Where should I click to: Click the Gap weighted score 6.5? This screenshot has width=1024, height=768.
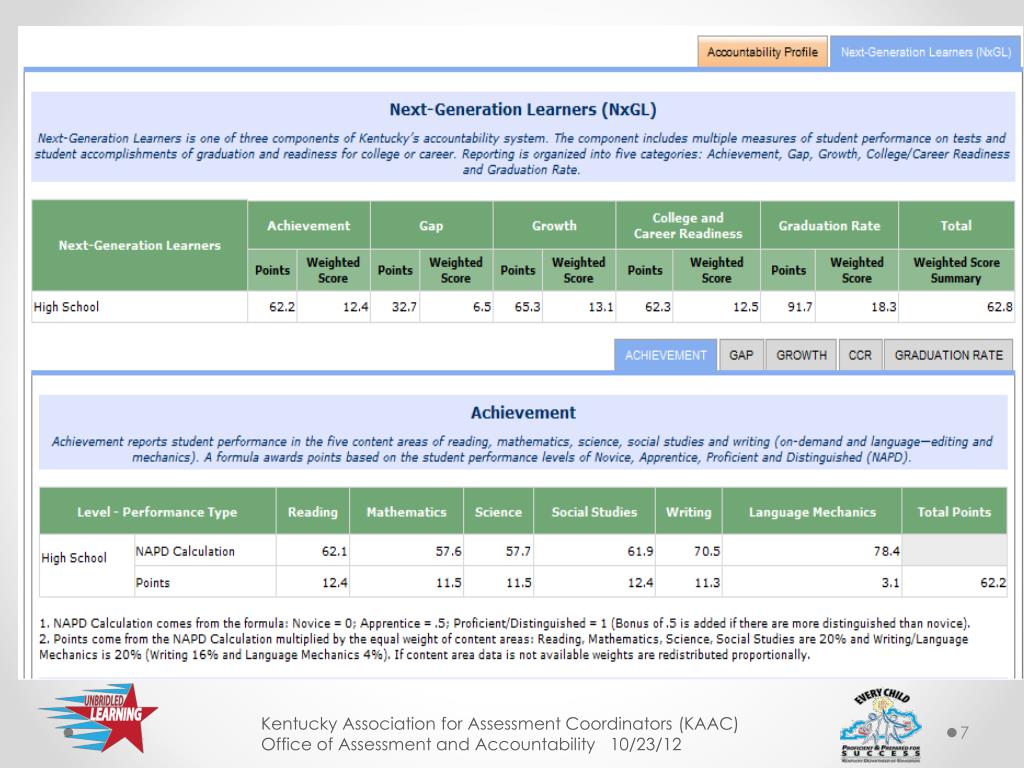coord(482,307)
